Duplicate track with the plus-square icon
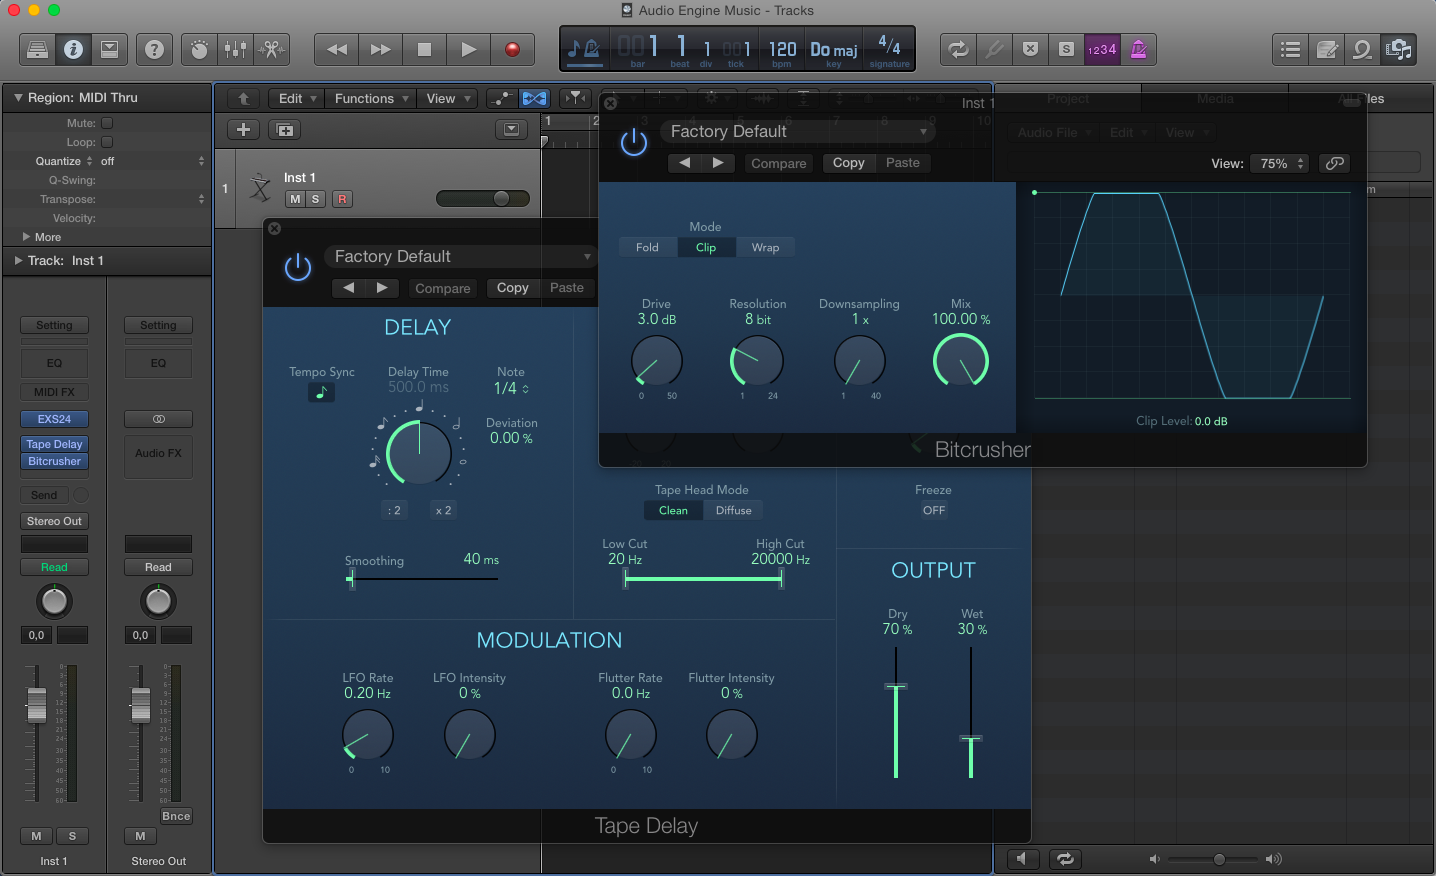 284,130
